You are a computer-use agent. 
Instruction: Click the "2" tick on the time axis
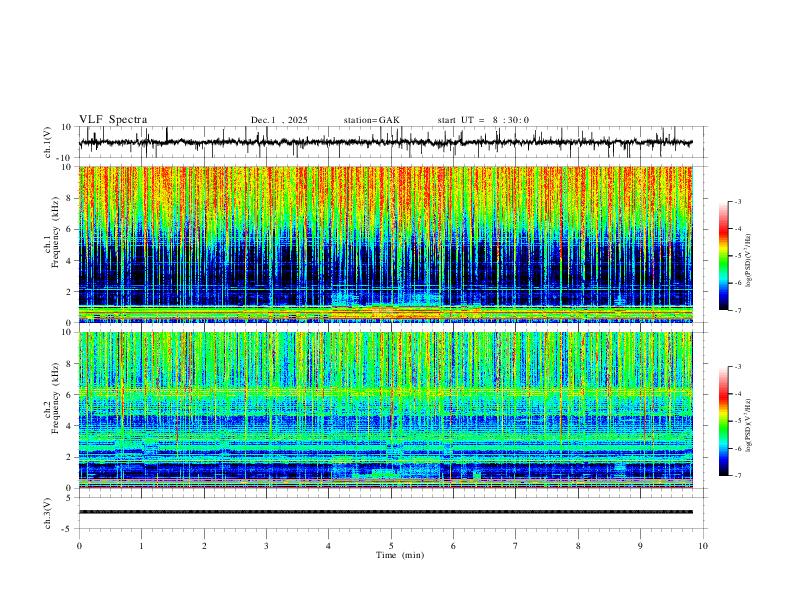coord(204,546)
